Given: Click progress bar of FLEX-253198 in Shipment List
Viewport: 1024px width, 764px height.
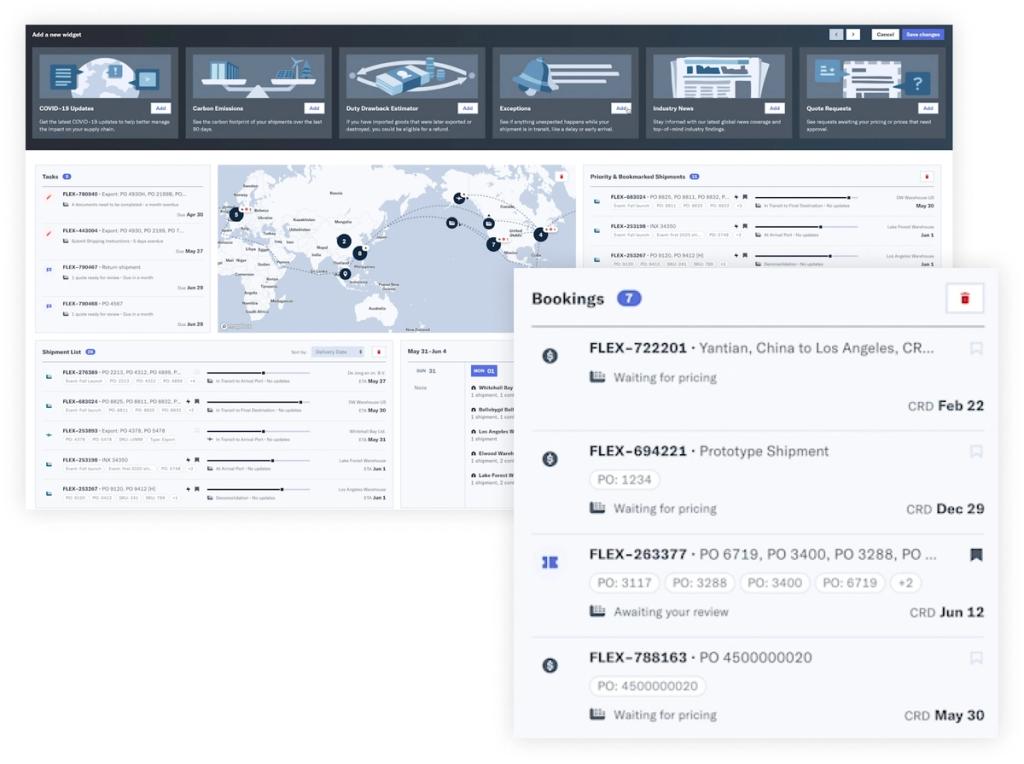Looking at the screenshot, I should pos(258,460).
